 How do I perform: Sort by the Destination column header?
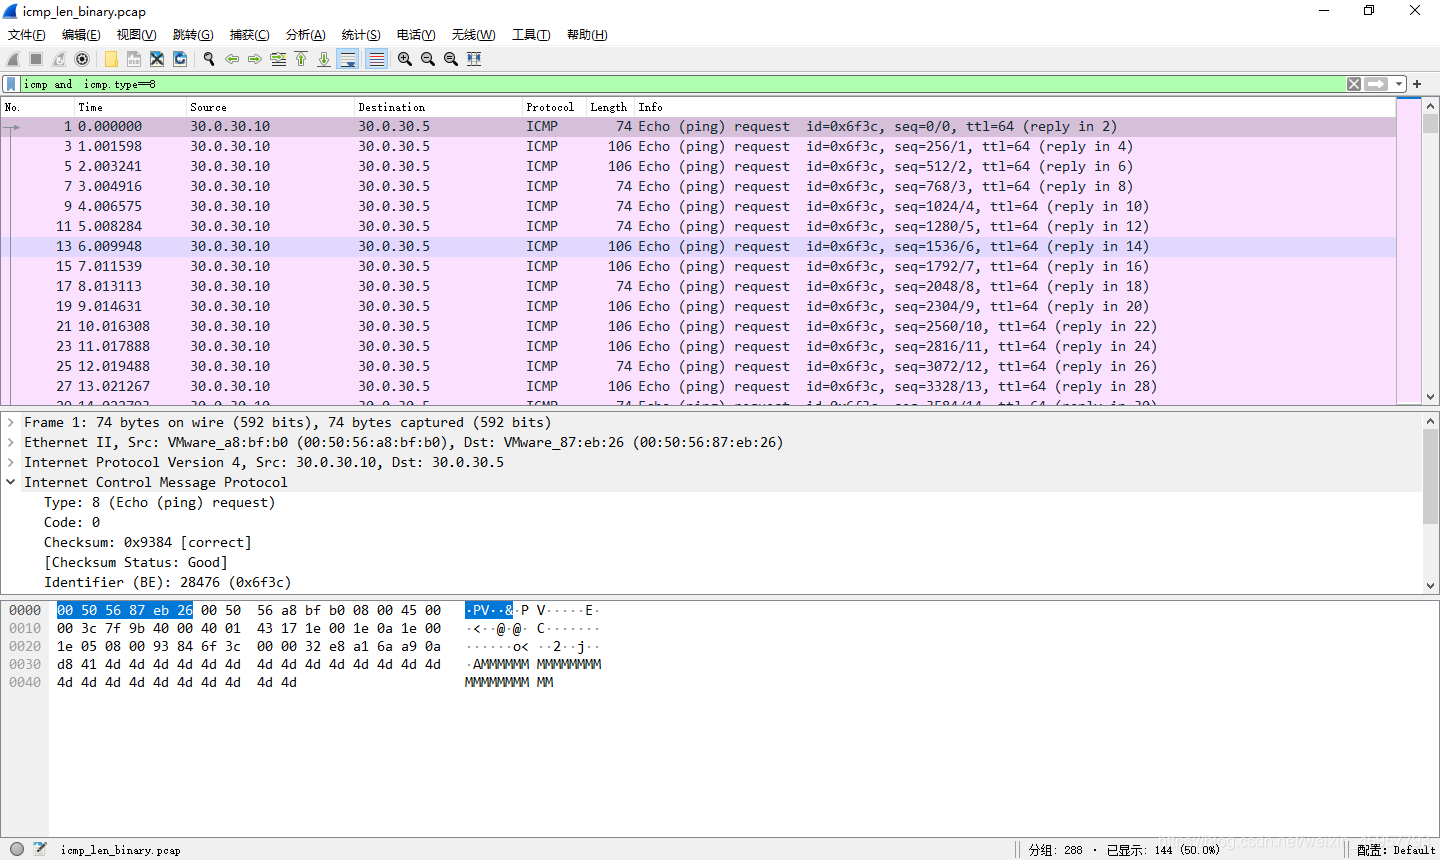coord(439,107)
